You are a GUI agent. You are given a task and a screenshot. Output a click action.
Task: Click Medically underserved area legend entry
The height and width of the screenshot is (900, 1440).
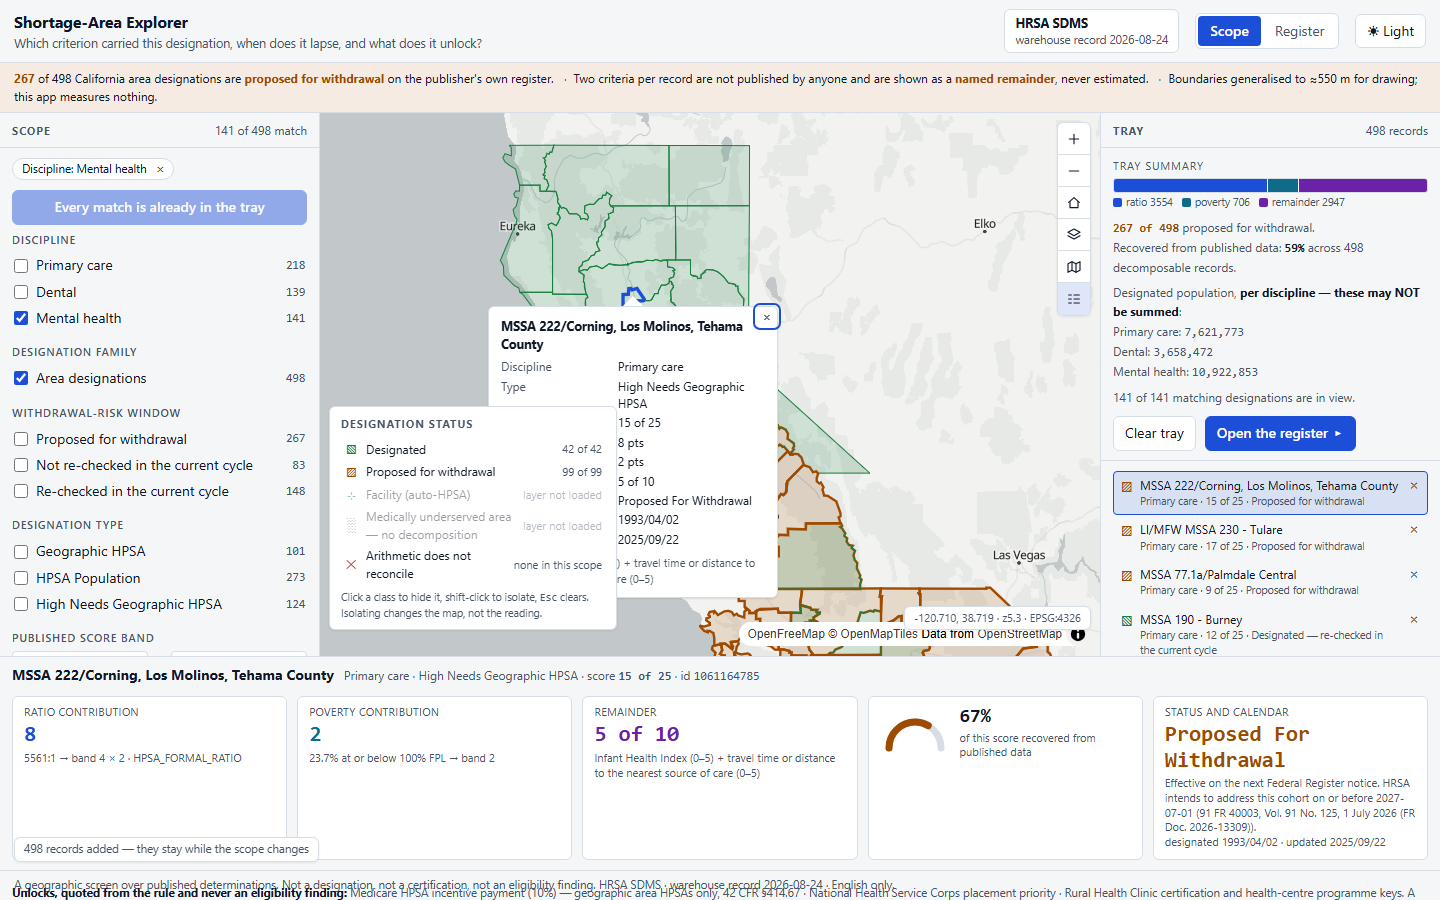(473, 526)
